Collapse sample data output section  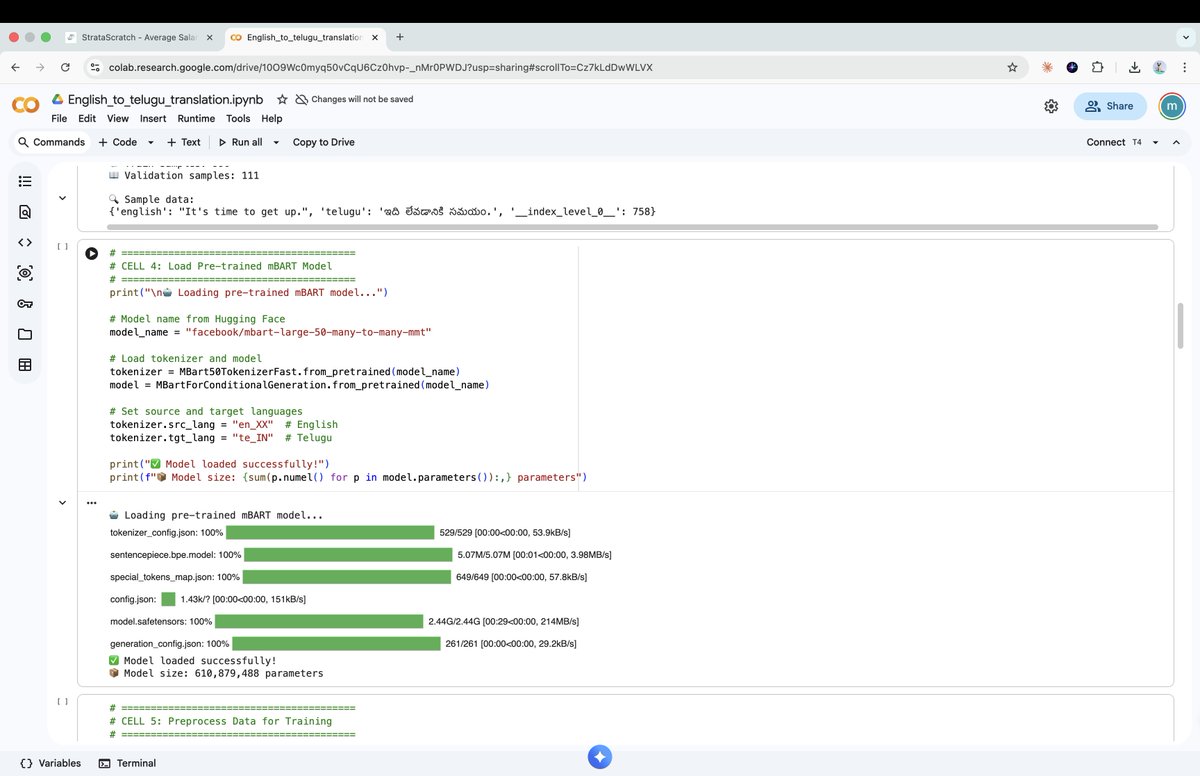(63, 198)
